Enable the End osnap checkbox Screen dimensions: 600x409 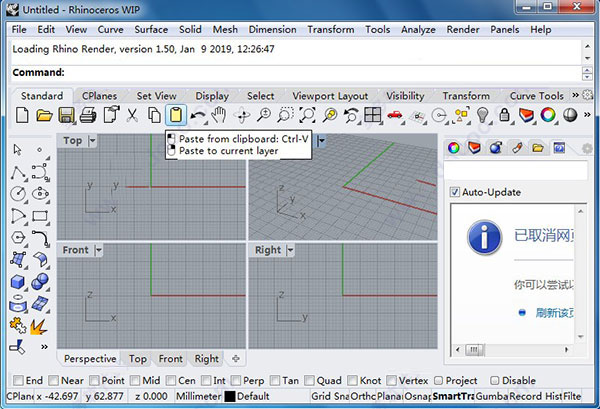17,381
